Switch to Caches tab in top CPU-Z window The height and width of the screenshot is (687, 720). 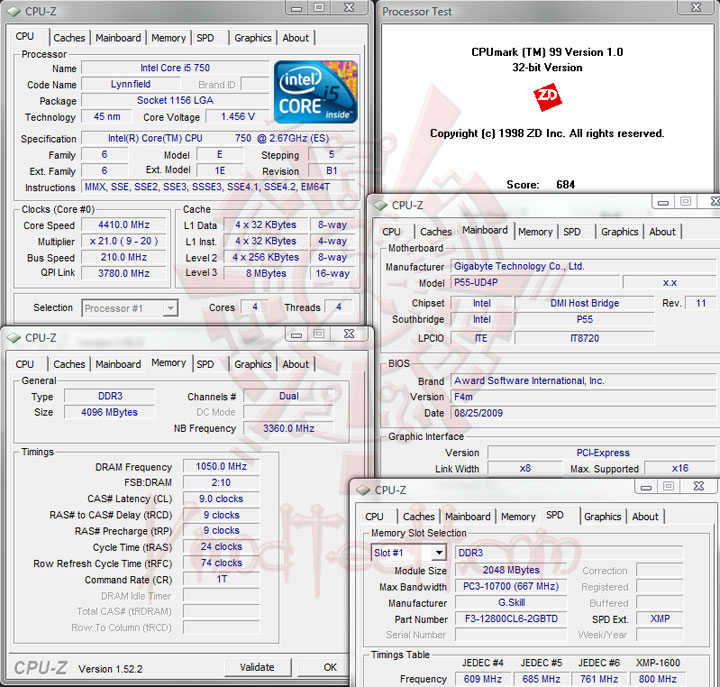69,38
